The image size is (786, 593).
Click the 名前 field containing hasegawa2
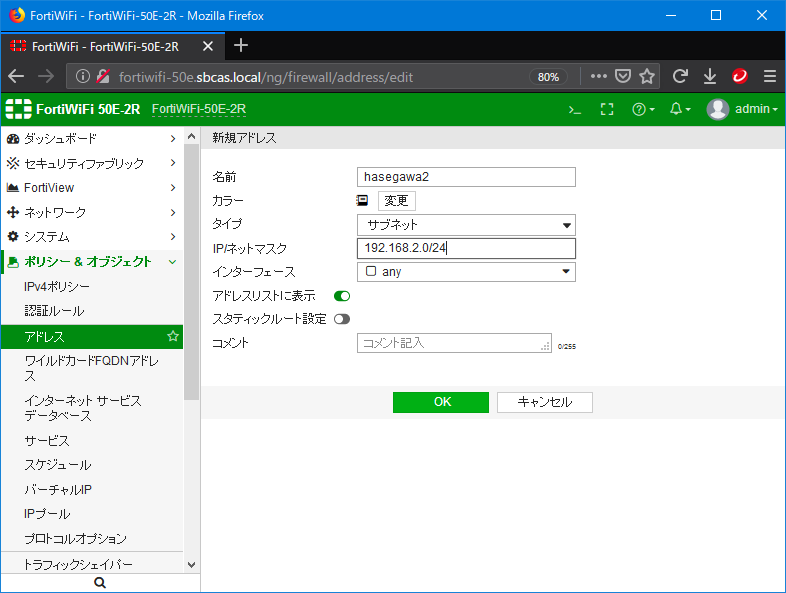click(466, 177)
